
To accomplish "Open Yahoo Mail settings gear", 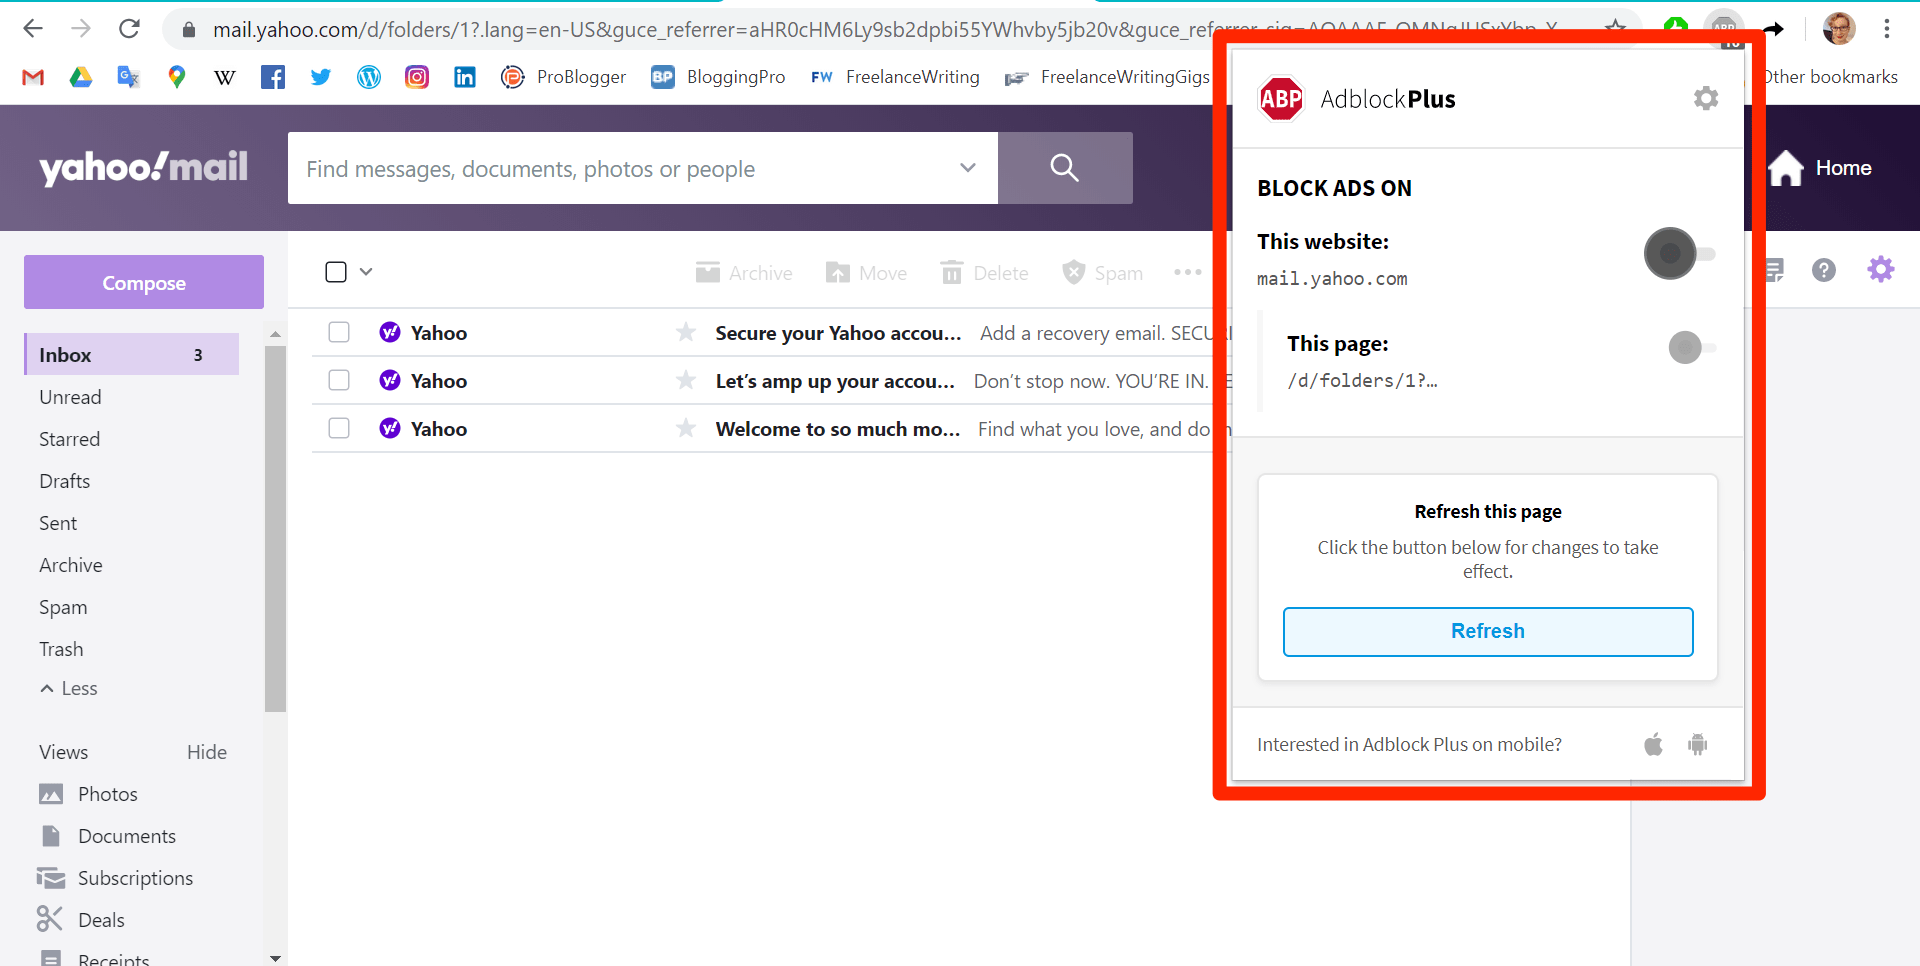I will (x=1881, y=269).
